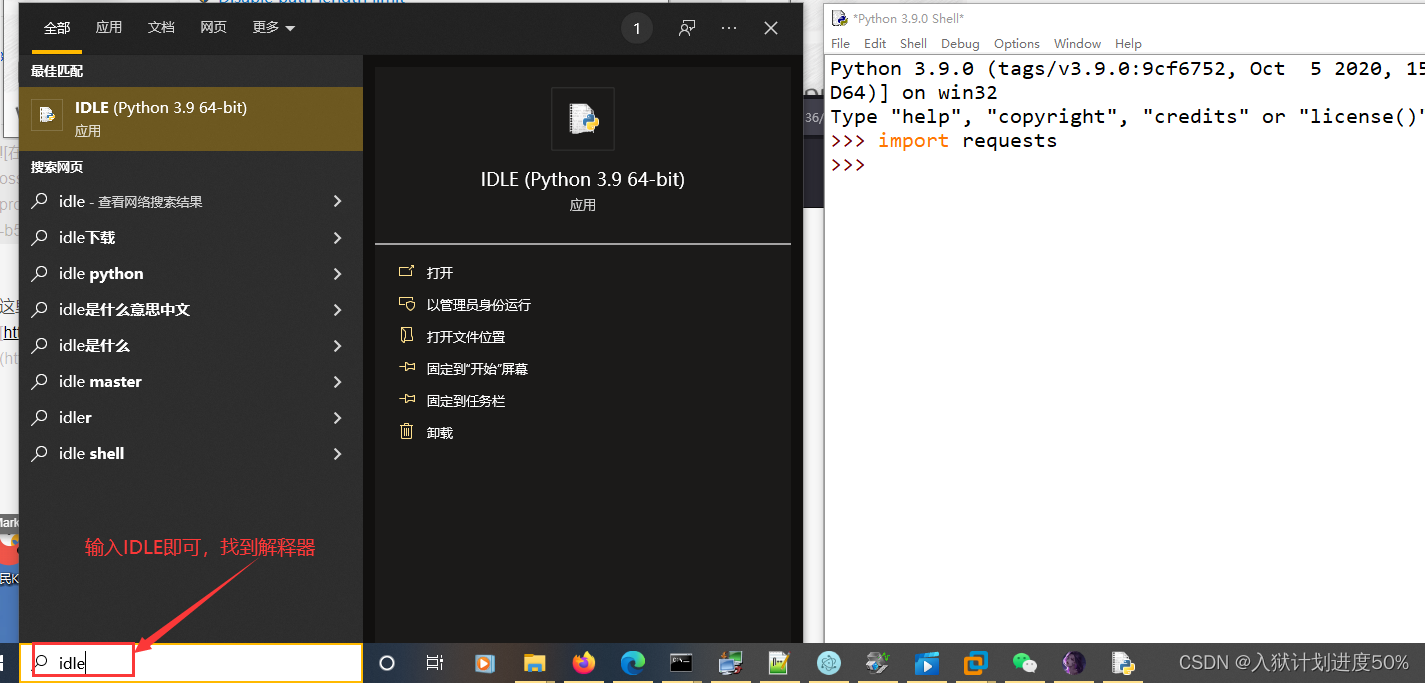Switch to the '文档' search tab
The image size is (1425, 683).
(161, 28)
